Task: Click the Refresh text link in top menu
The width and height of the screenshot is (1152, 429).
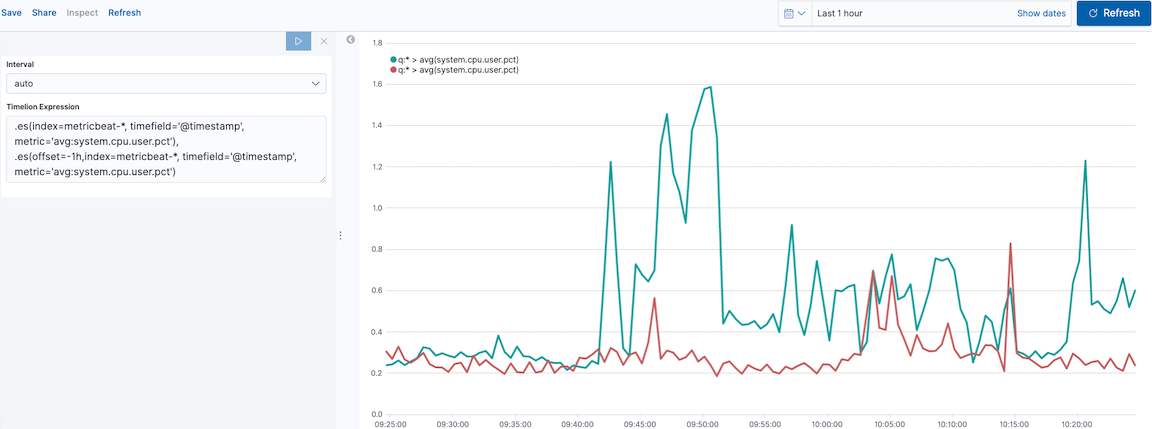Action: [124, 13]
